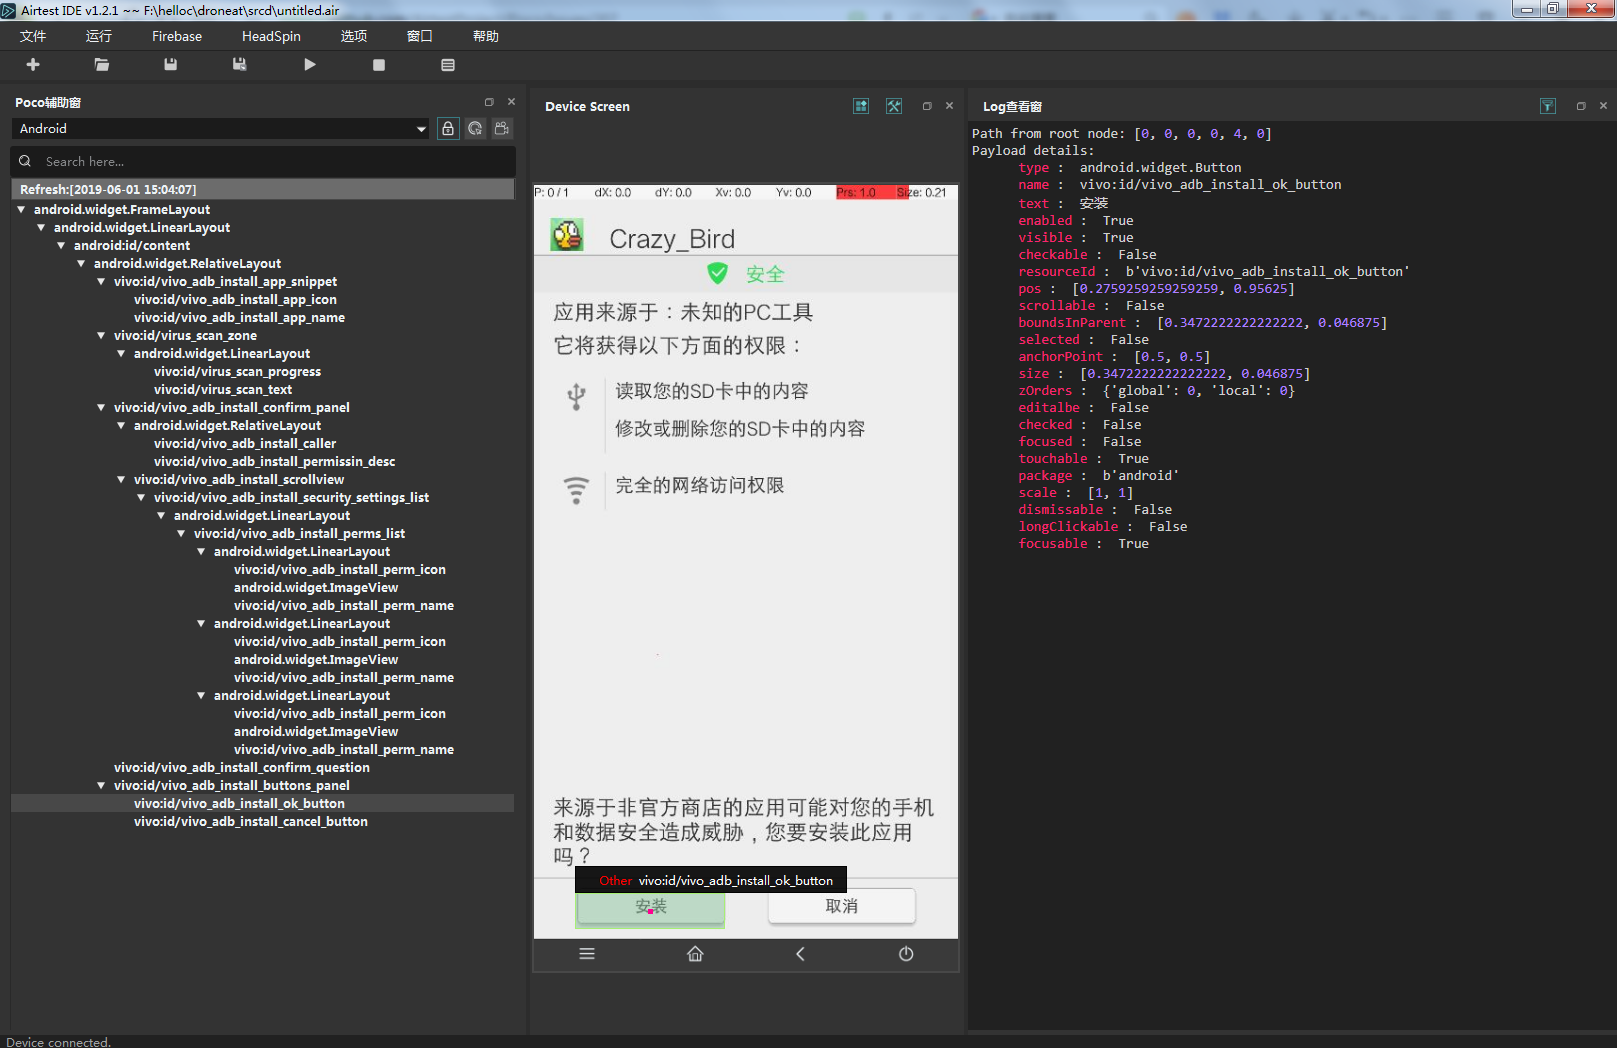Close the Poco assistant panel
1617x1048 pixels.
(511, 102)
